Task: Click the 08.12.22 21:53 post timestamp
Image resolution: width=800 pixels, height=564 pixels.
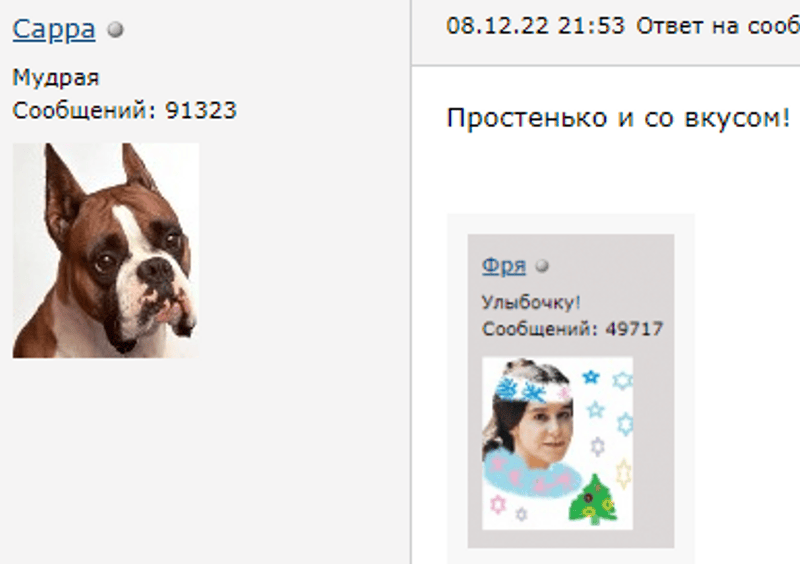Action: pyautogui.click(x=535, y=26)
